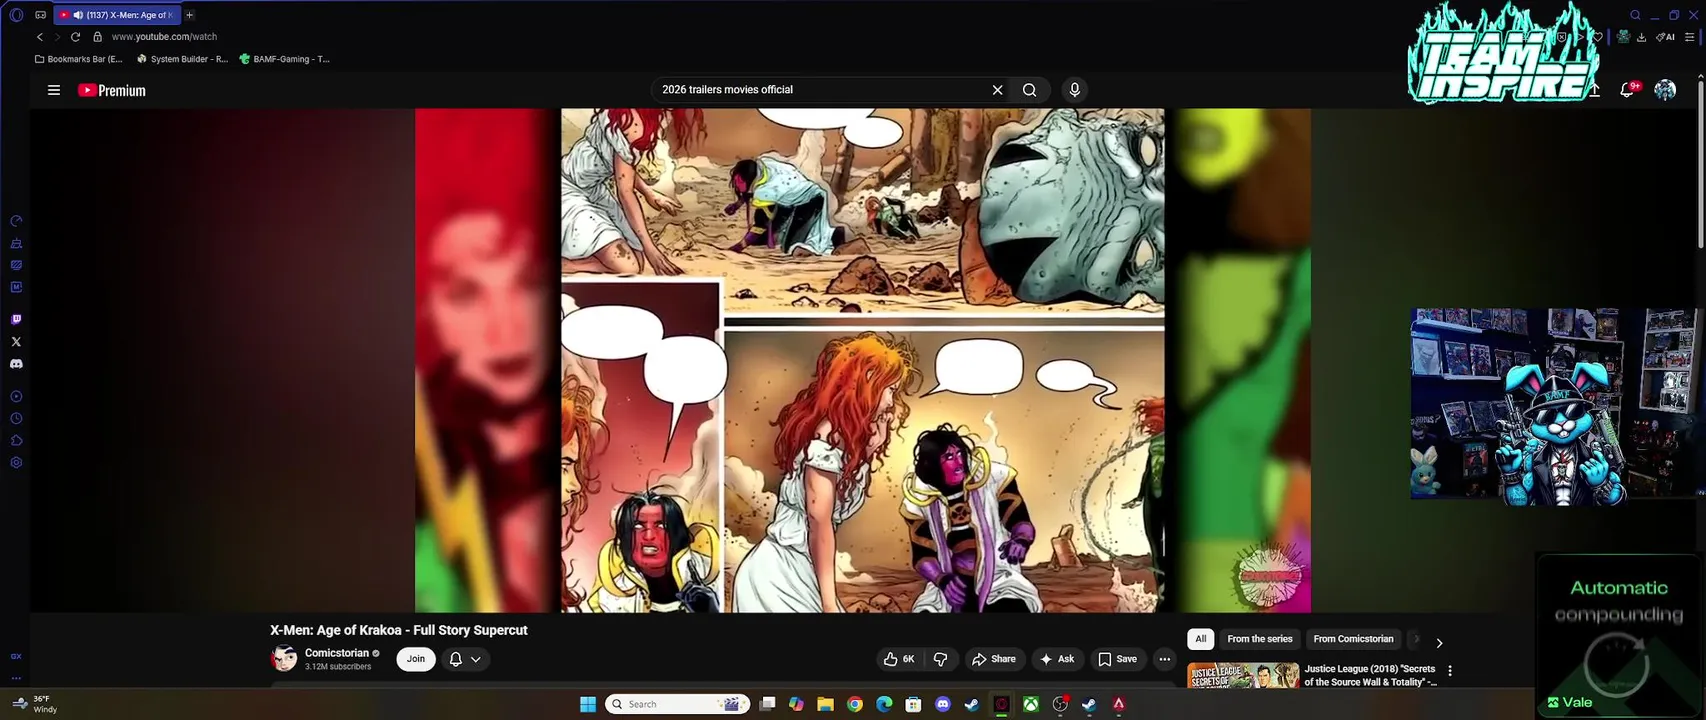This screenshot has width=1706, height=720.
Task: Open the Comicstorian channel avatar
Action: pyautogui.click(x=284, y=658)
